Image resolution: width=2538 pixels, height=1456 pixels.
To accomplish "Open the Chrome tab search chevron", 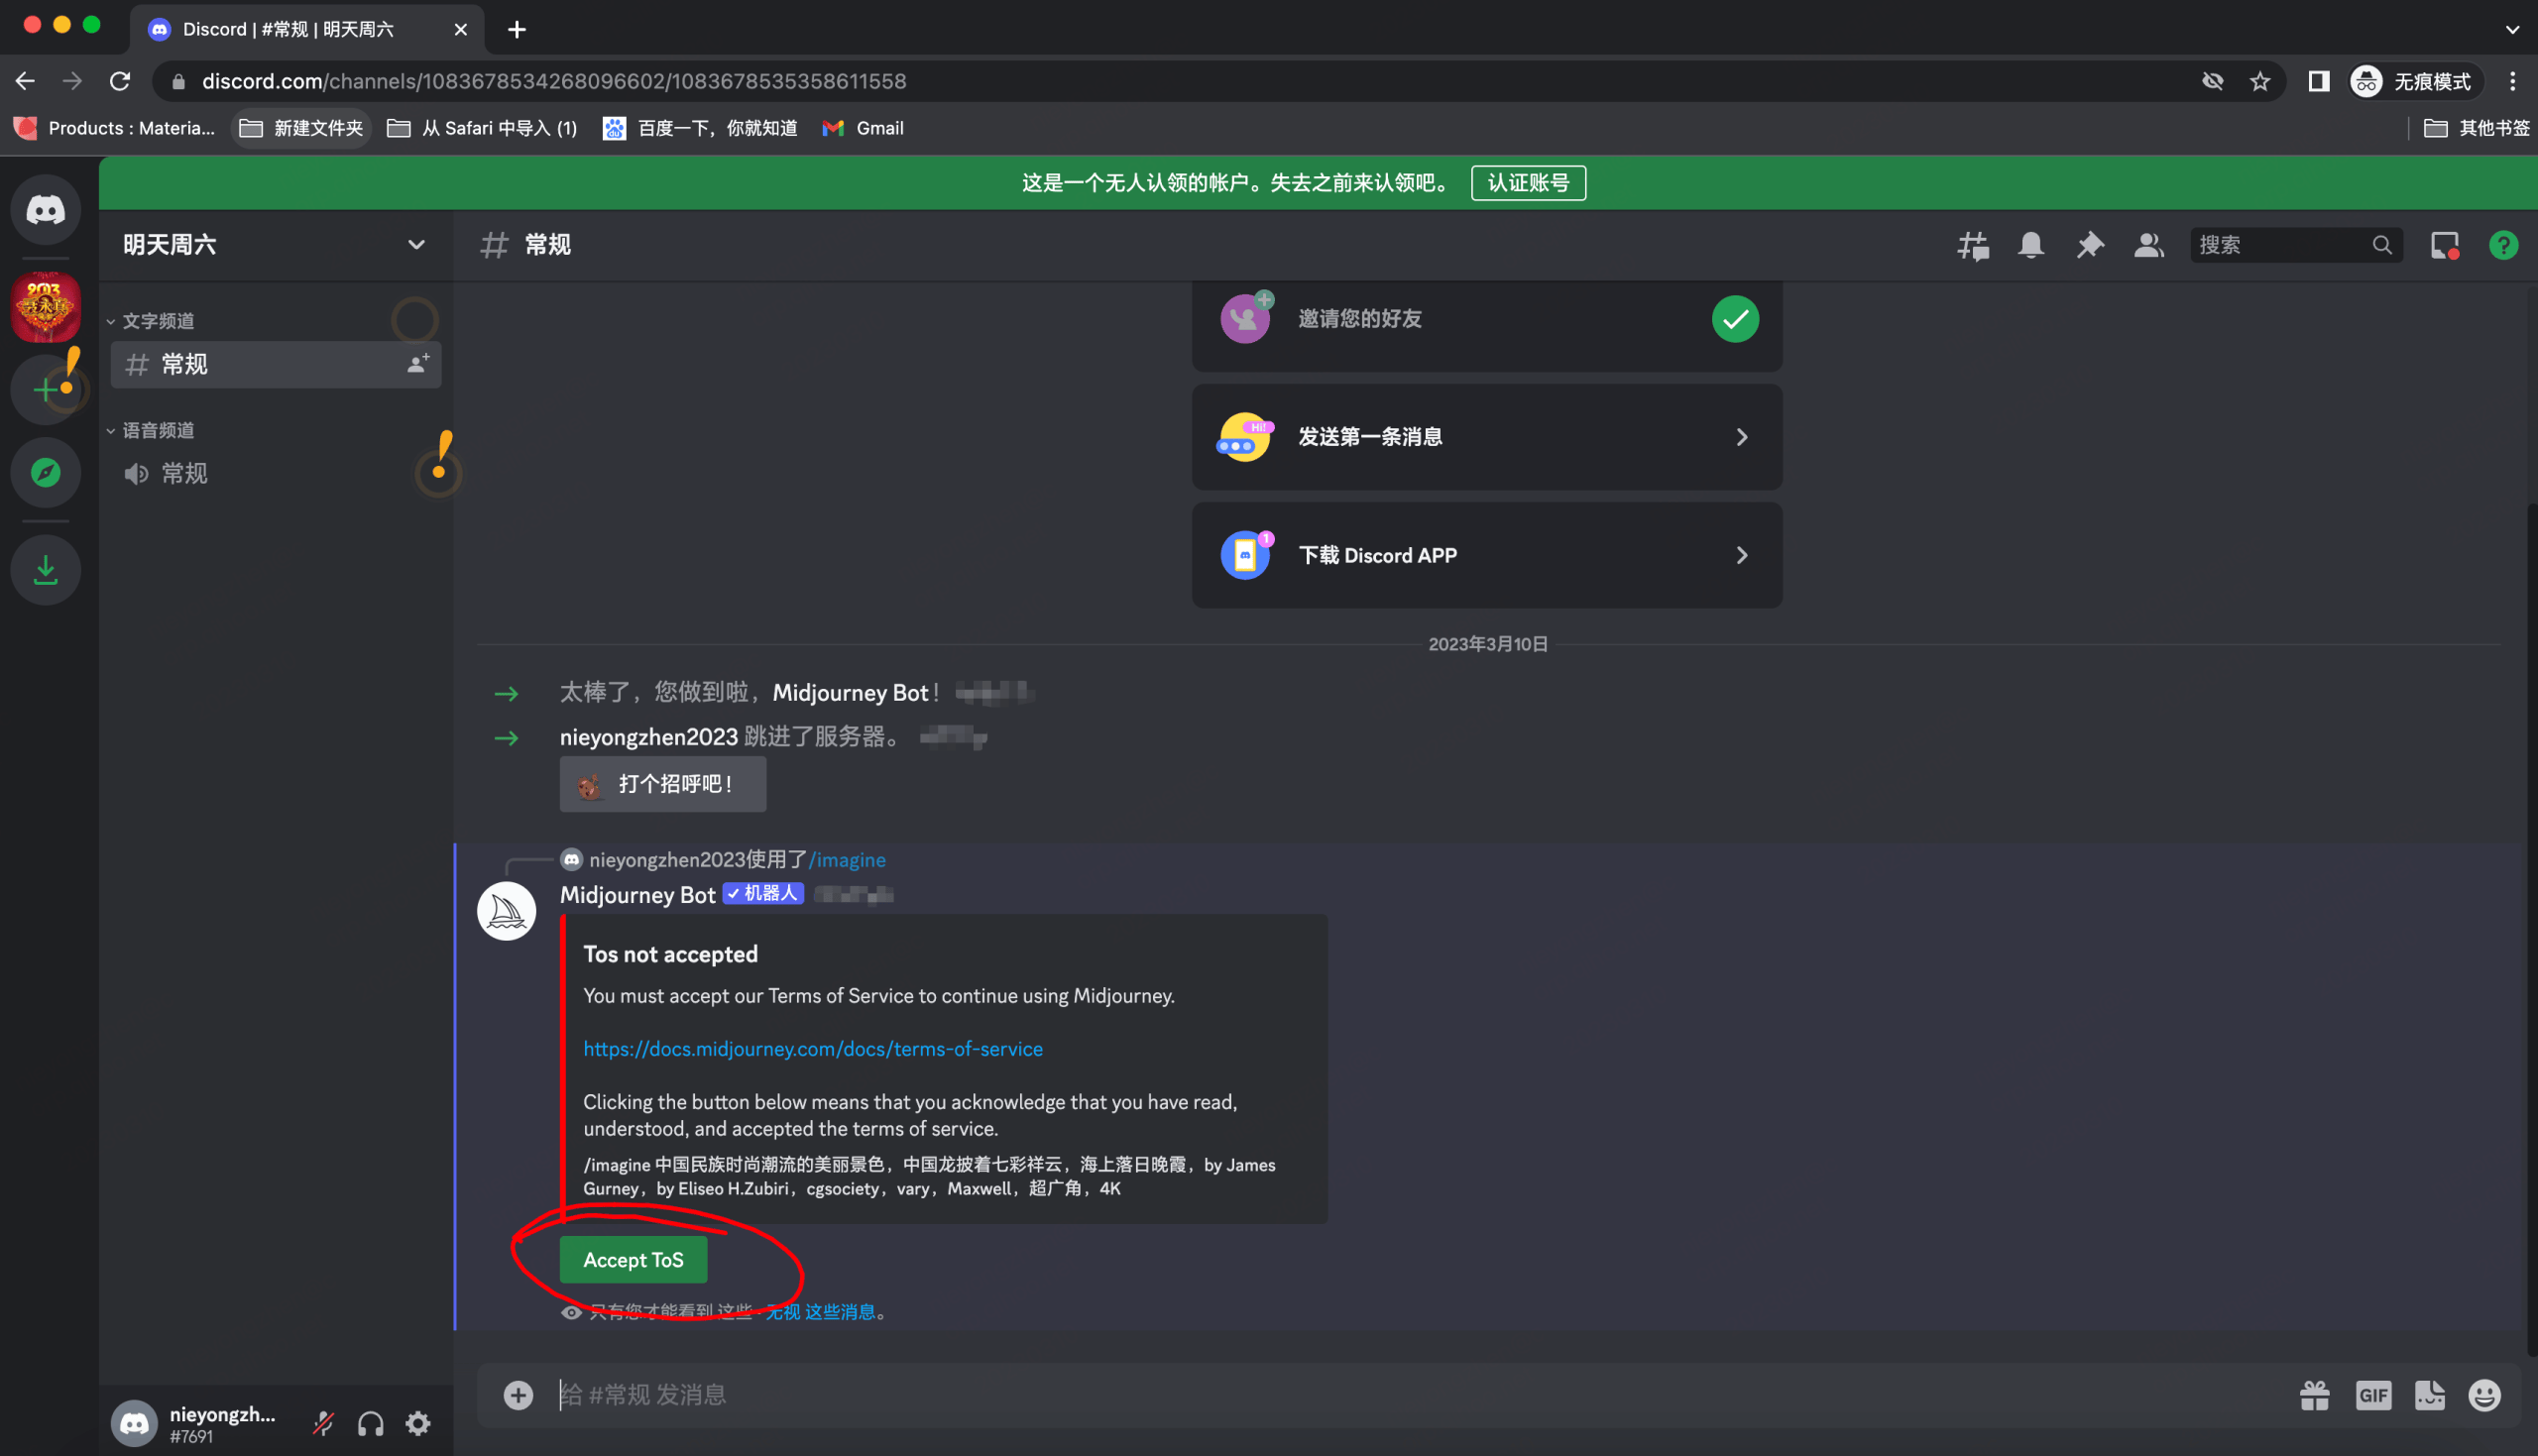I will point(2512,29).
